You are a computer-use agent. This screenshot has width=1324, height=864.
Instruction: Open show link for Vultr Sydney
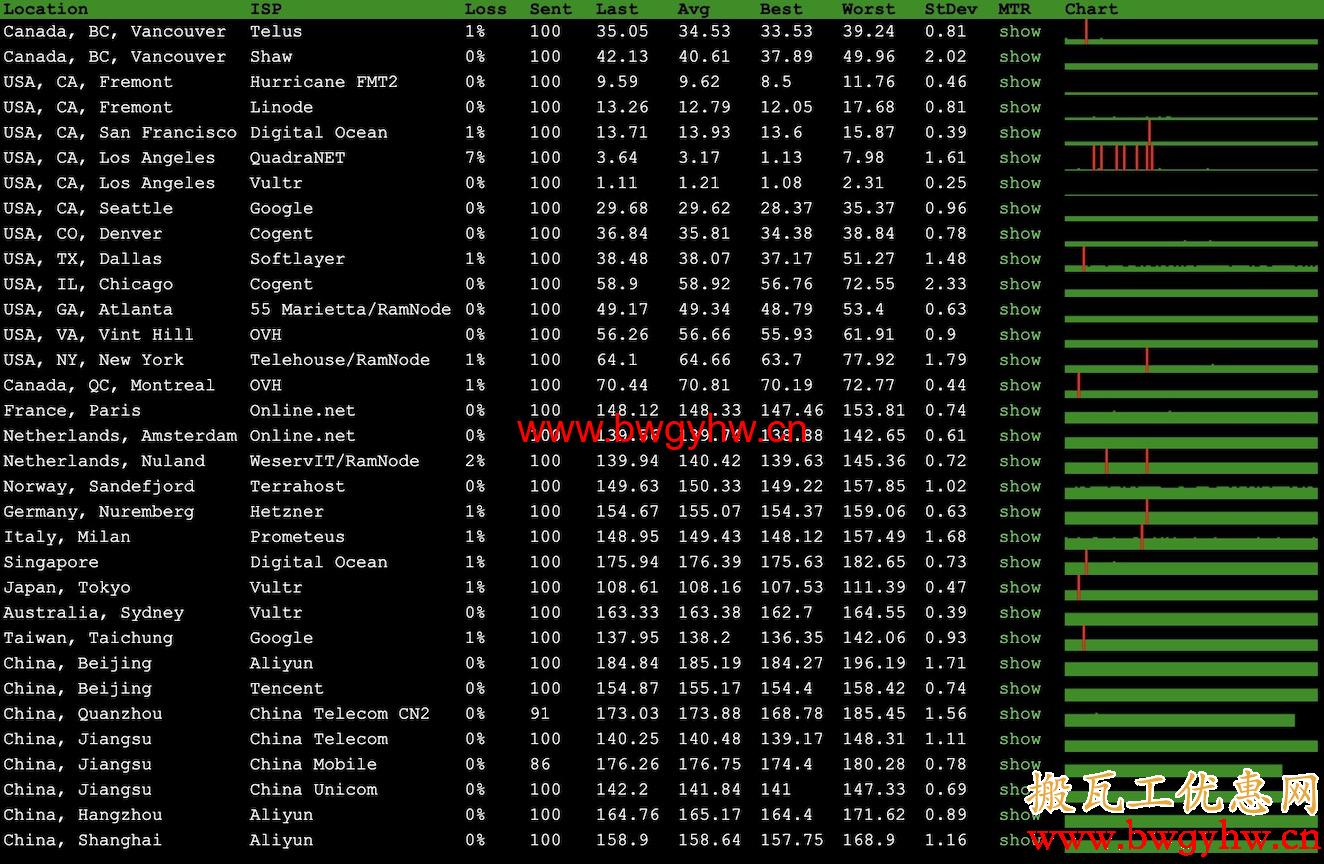(x=1020, y=612)
